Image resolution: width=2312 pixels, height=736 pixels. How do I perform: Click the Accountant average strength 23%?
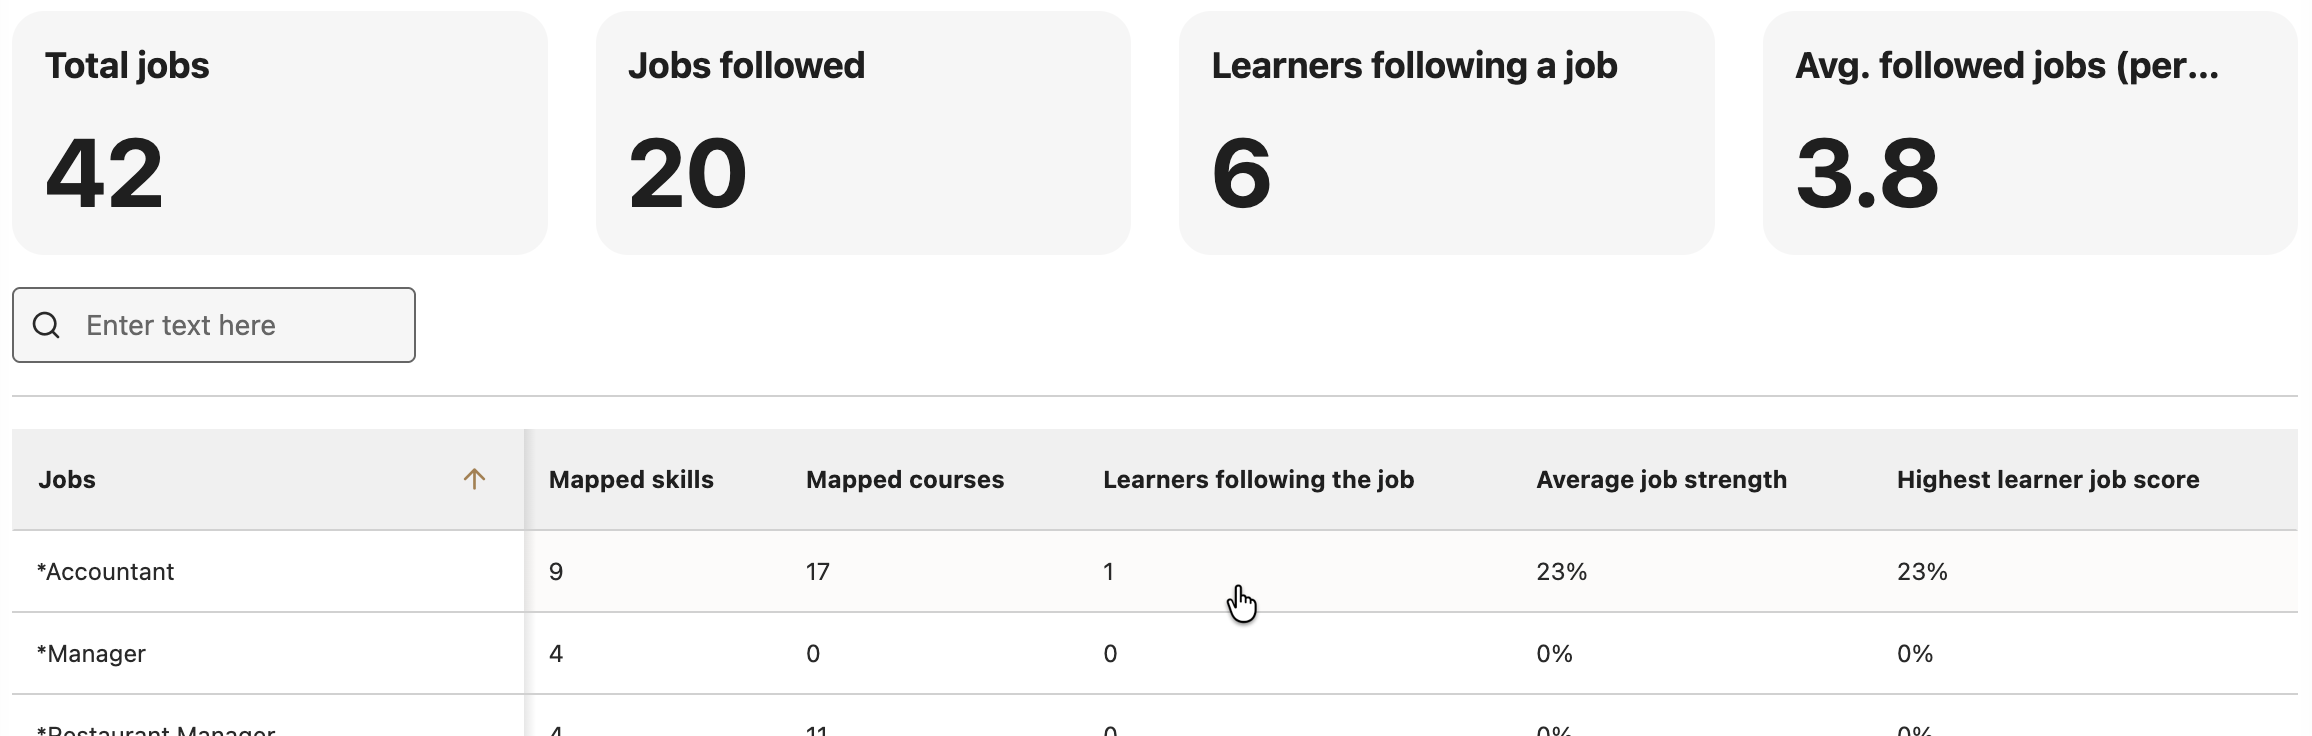1562,571
